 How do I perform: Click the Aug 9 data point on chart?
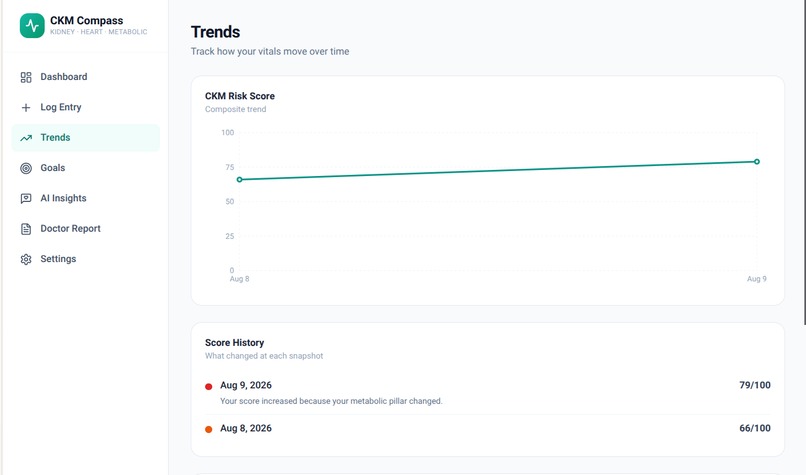(x=757, y=161)
